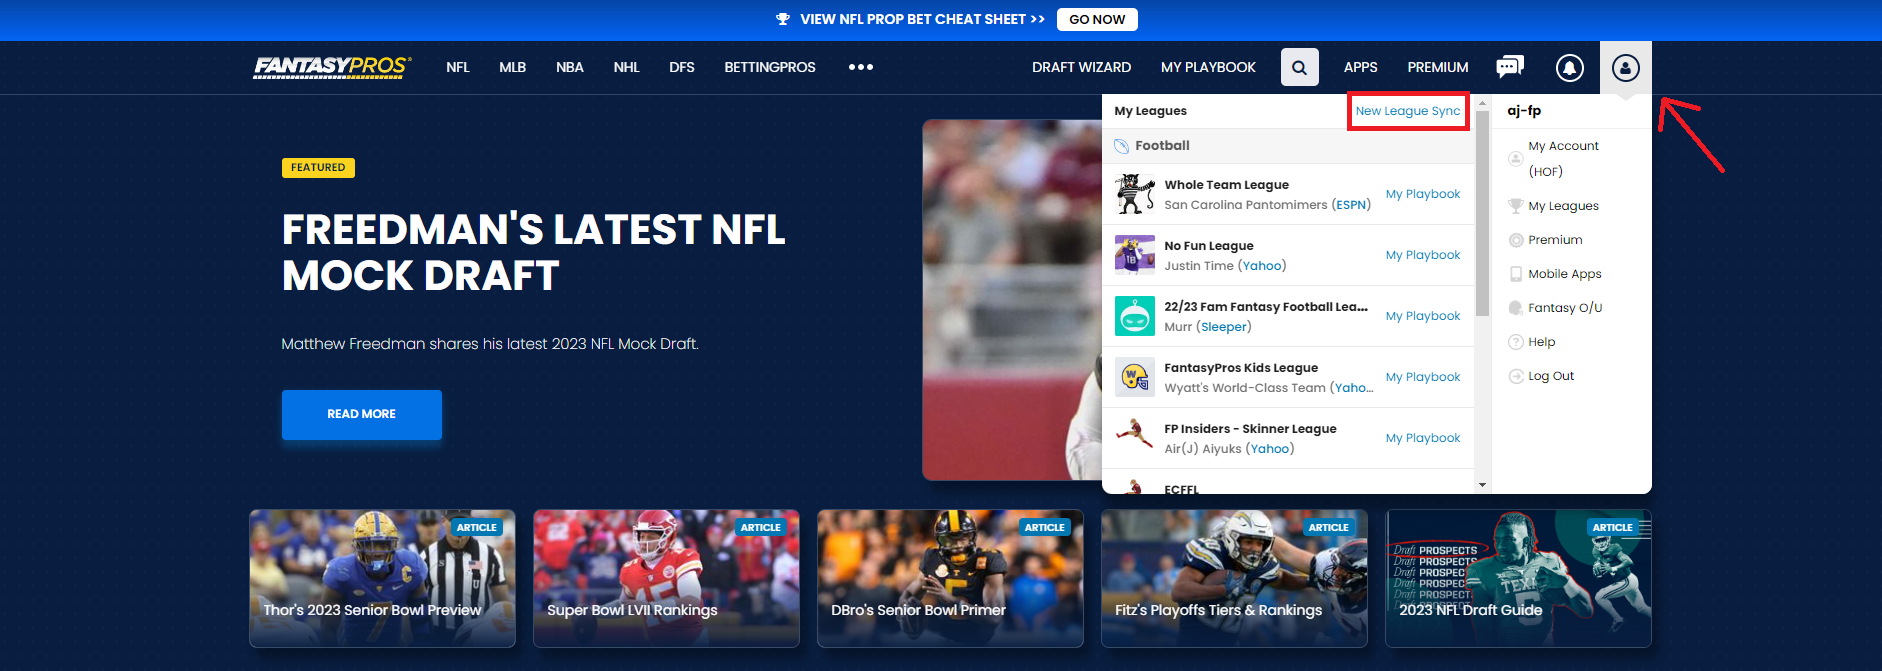Open the chat bubbles icon
1882x671 pixels.
point(1509,67)
